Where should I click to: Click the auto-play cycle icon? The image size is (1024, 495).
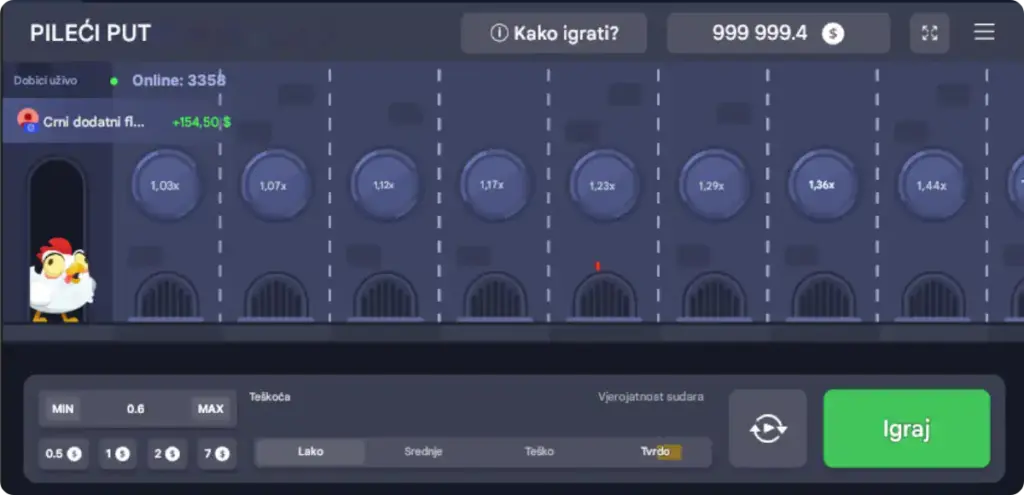[768, 429]
